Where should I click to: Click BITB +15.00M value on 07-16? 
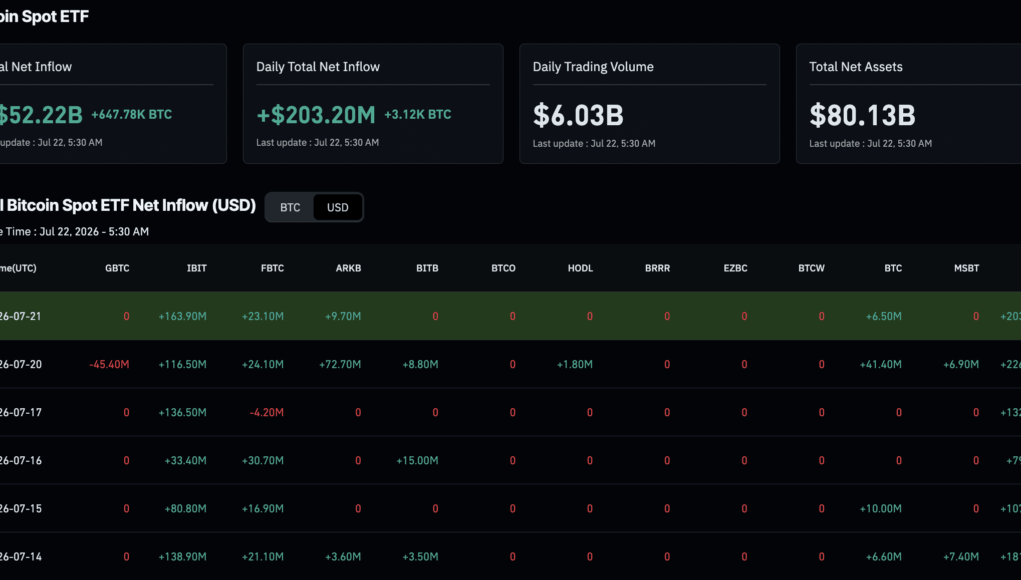pos(417,461)
